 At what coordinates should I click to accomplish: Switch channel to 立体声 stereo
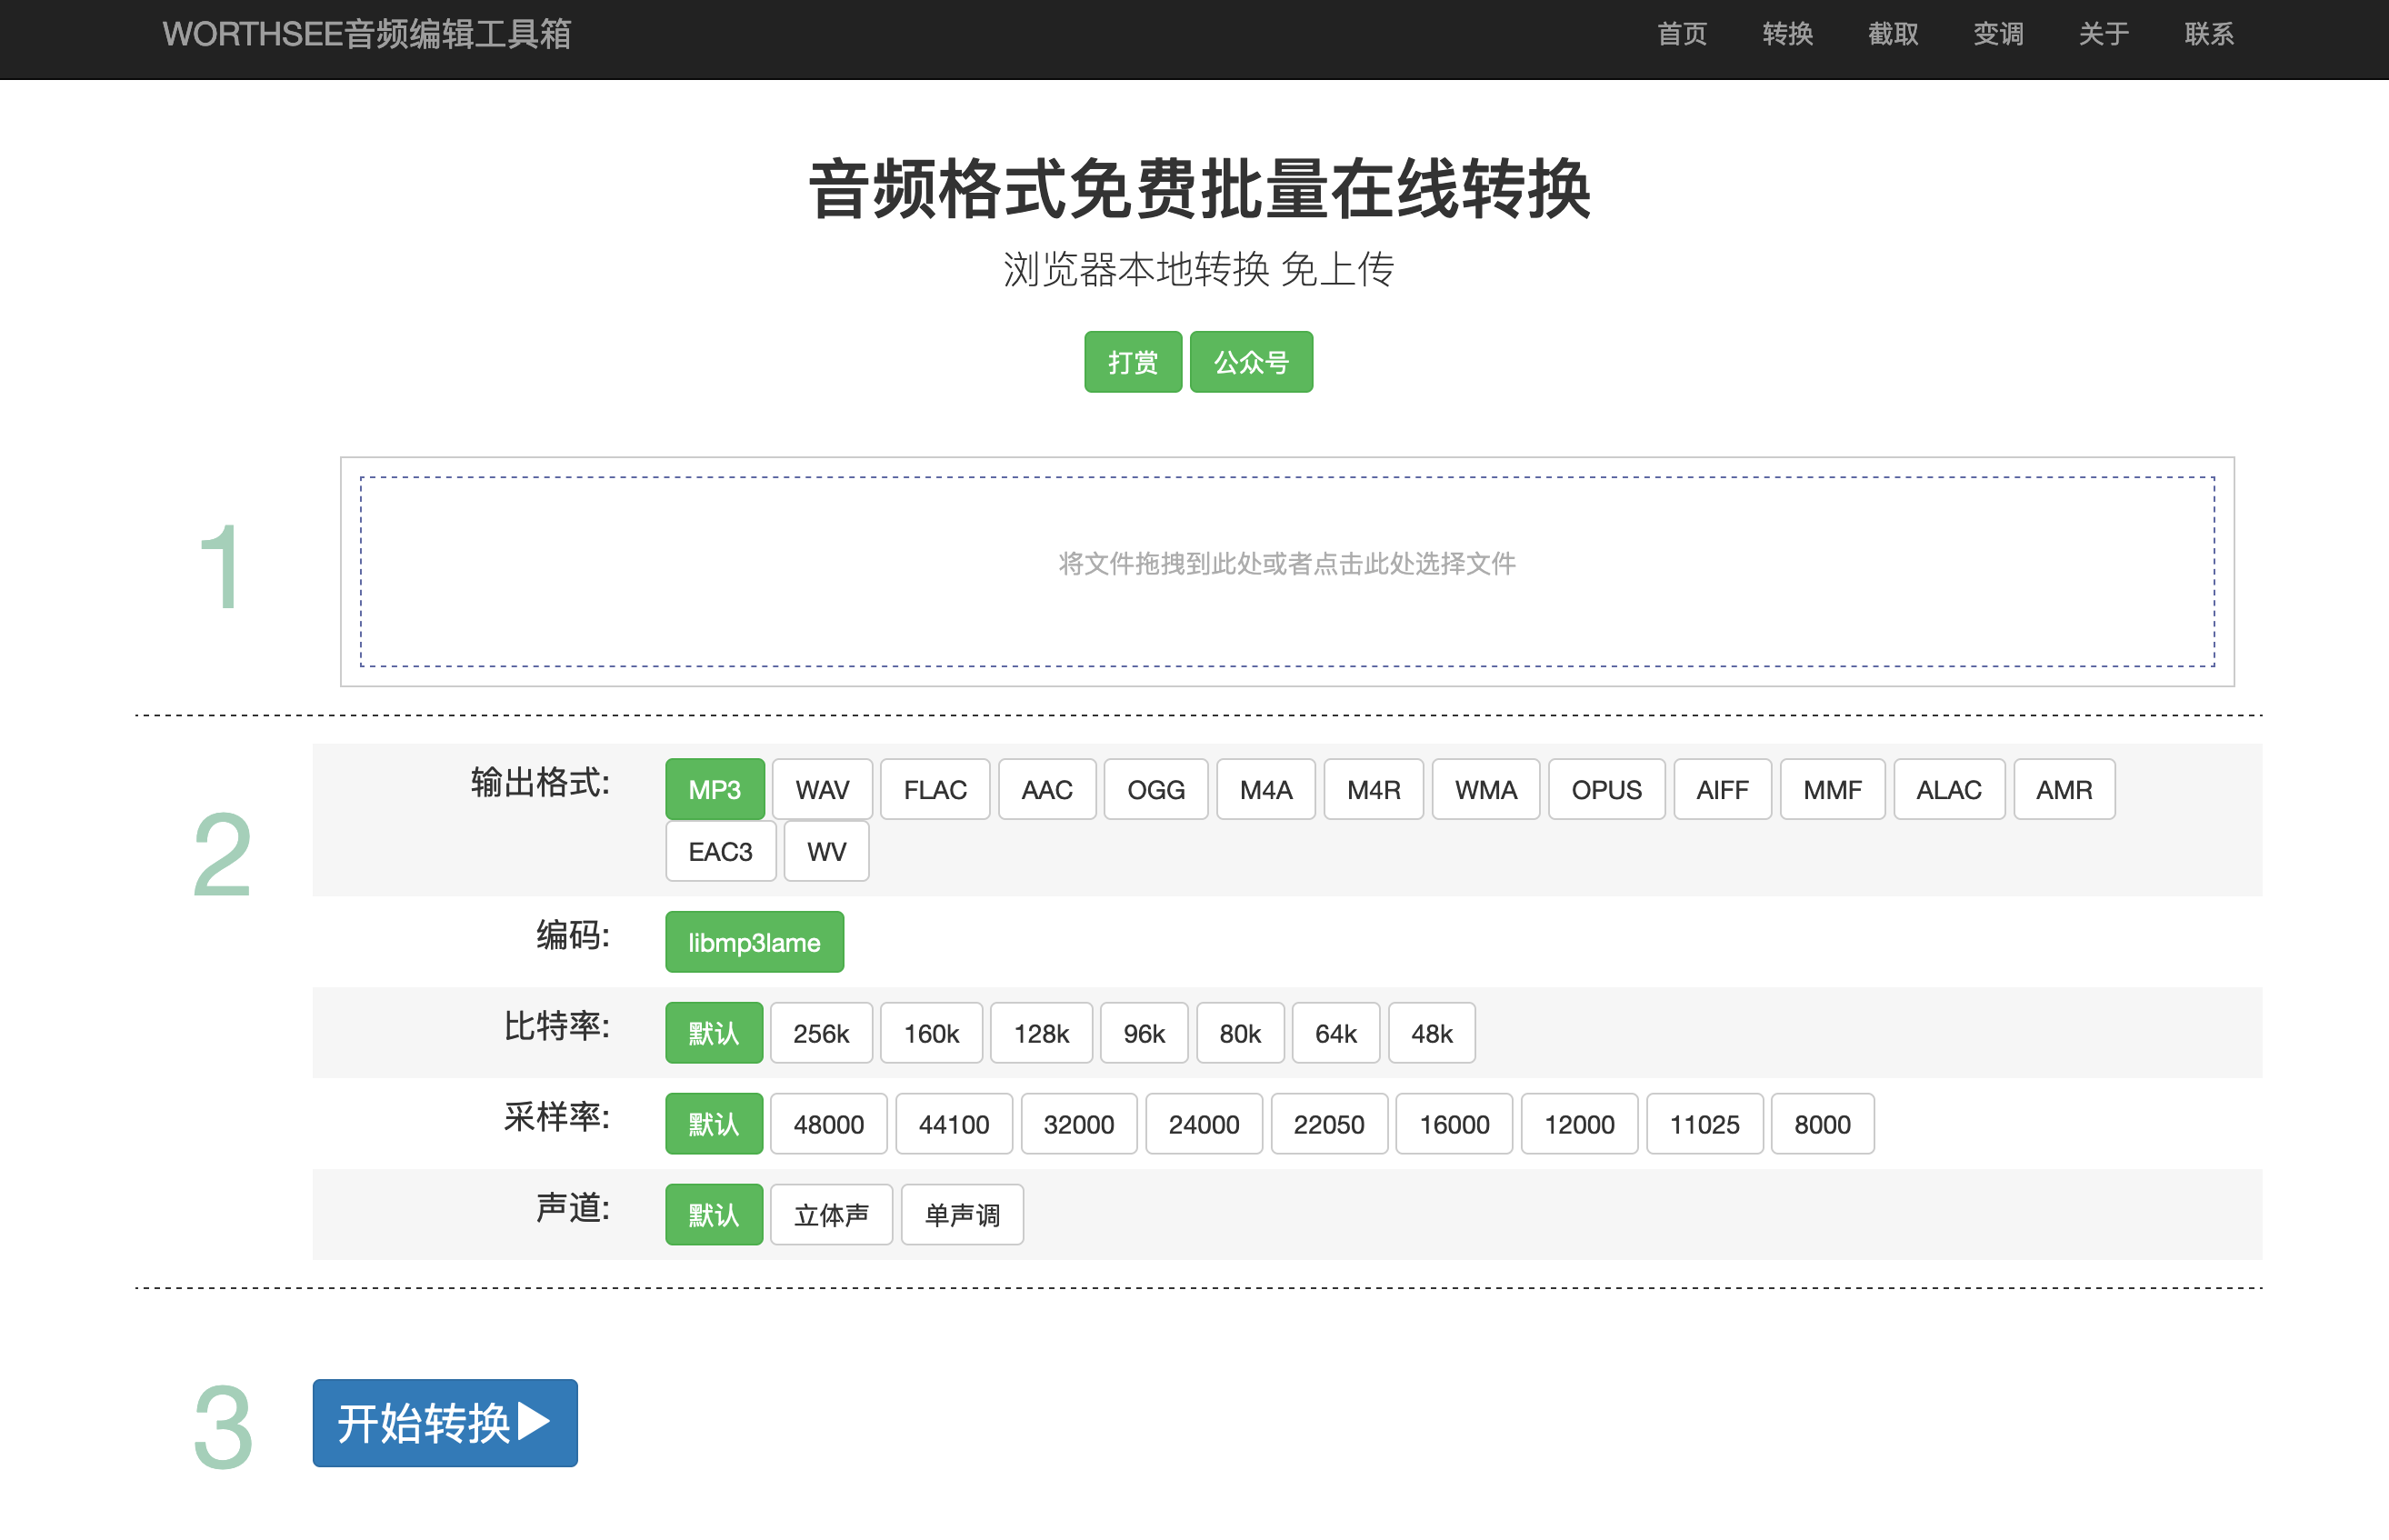click(x=830, y=1215)
